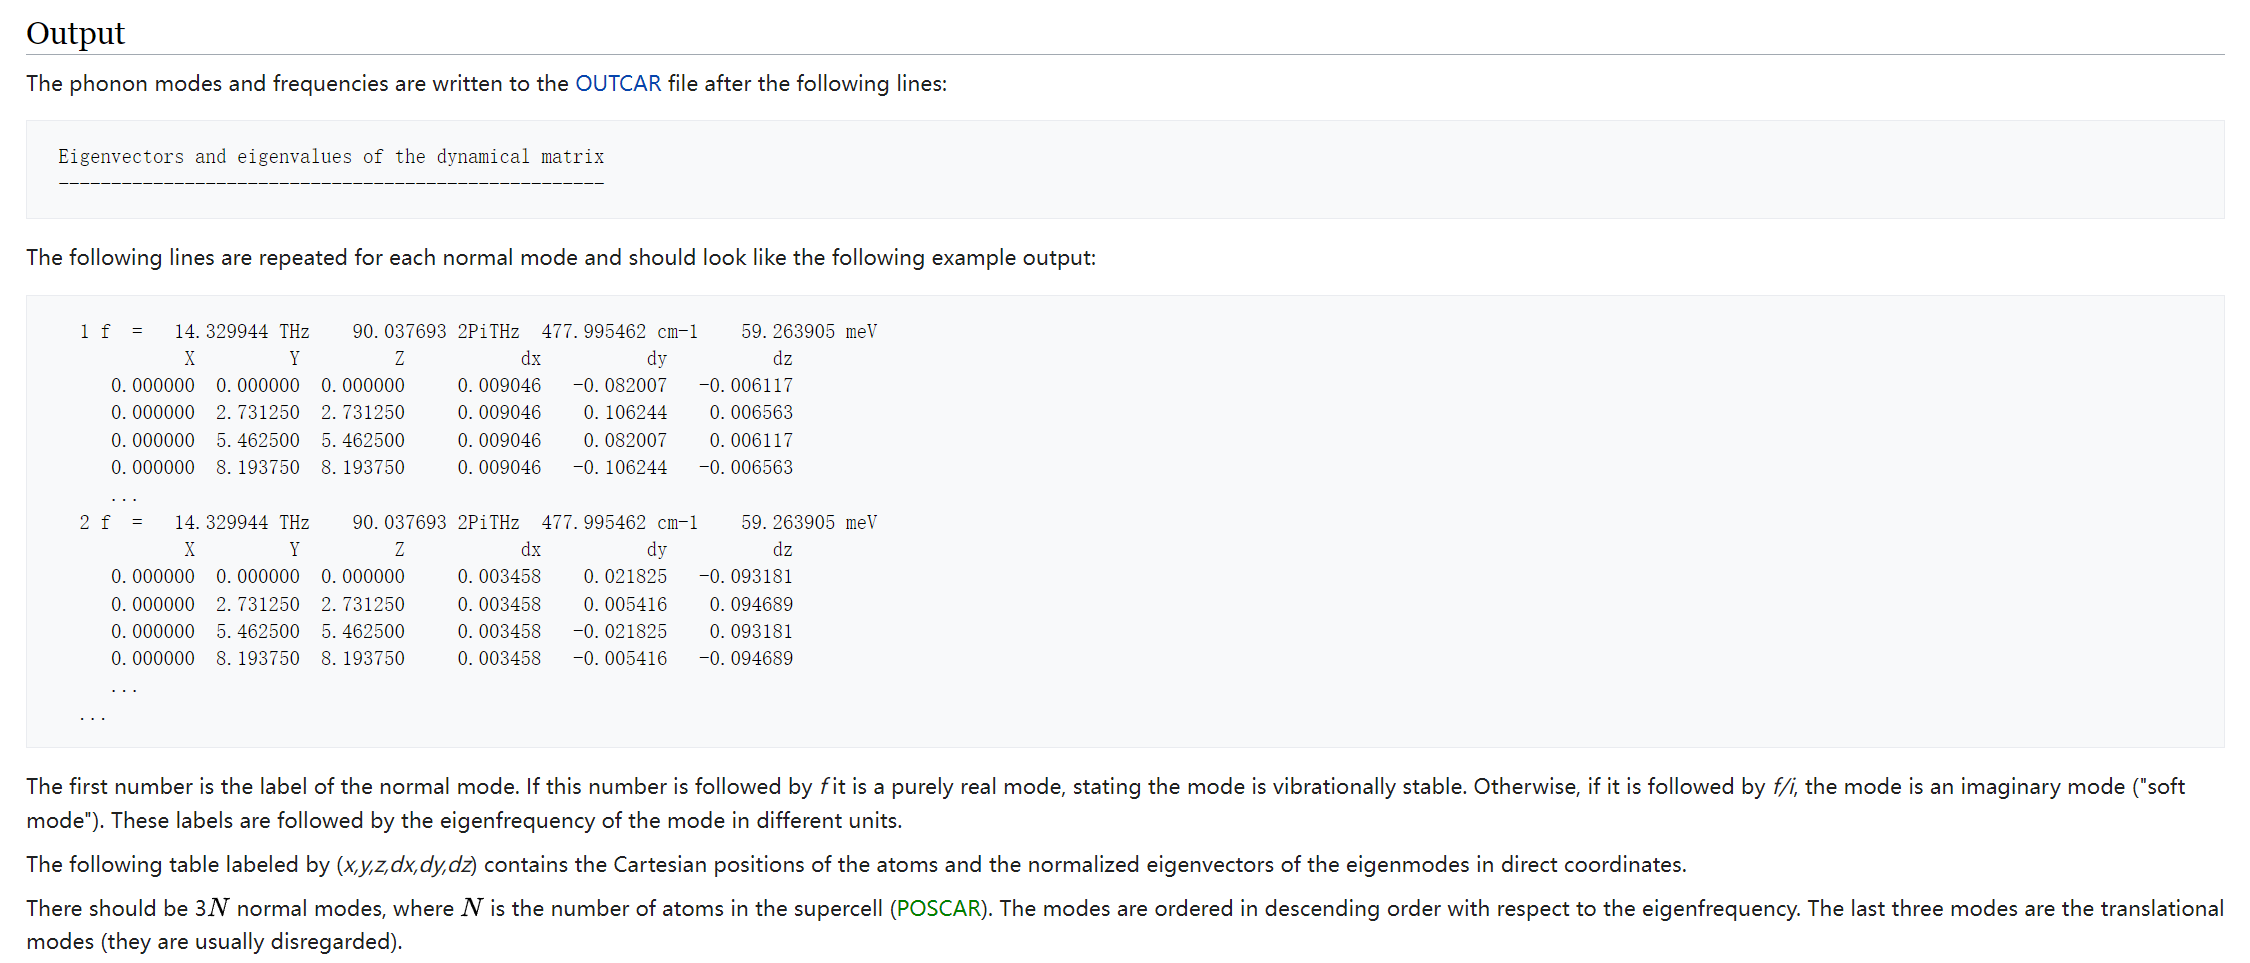2250x963 pixels.
Task: Click the dx column header in mode 1
Action: (530, 358)
